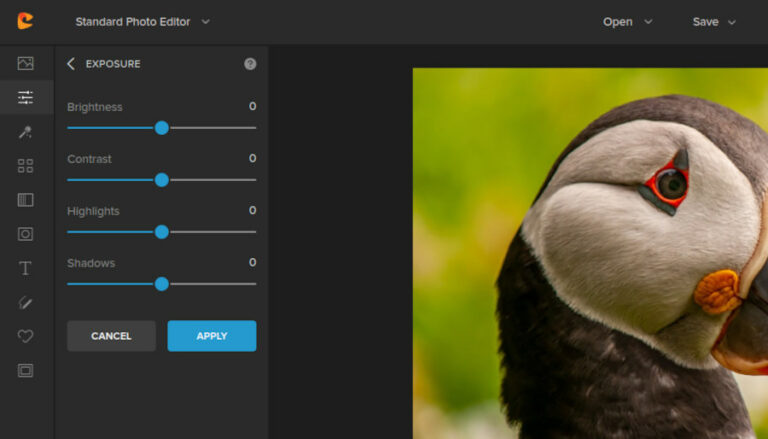768x439 pixels.
Task: Go back from Exposure panel
Action: (71, 64)
